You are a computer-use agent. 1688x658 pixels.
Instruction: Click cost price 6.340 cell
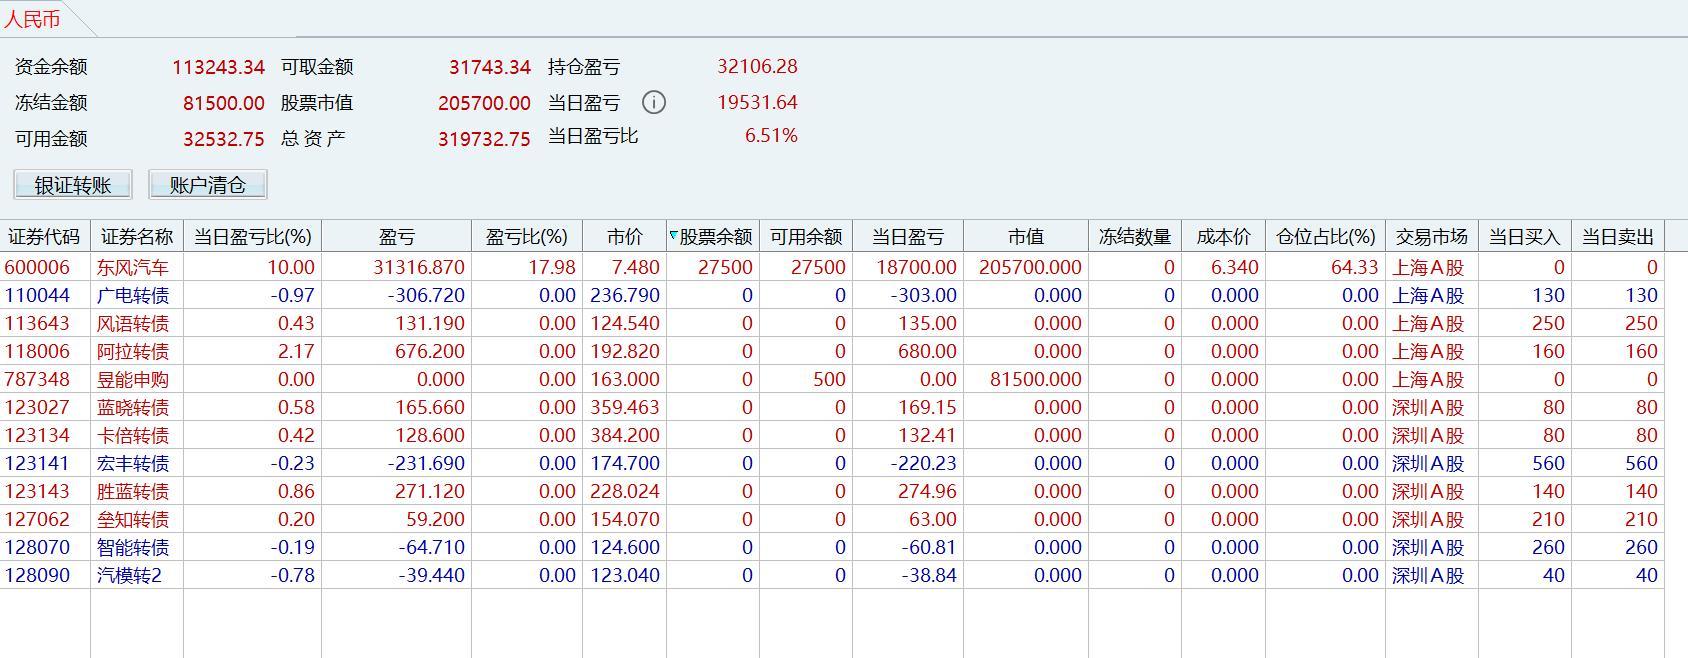coord(1234,267)
